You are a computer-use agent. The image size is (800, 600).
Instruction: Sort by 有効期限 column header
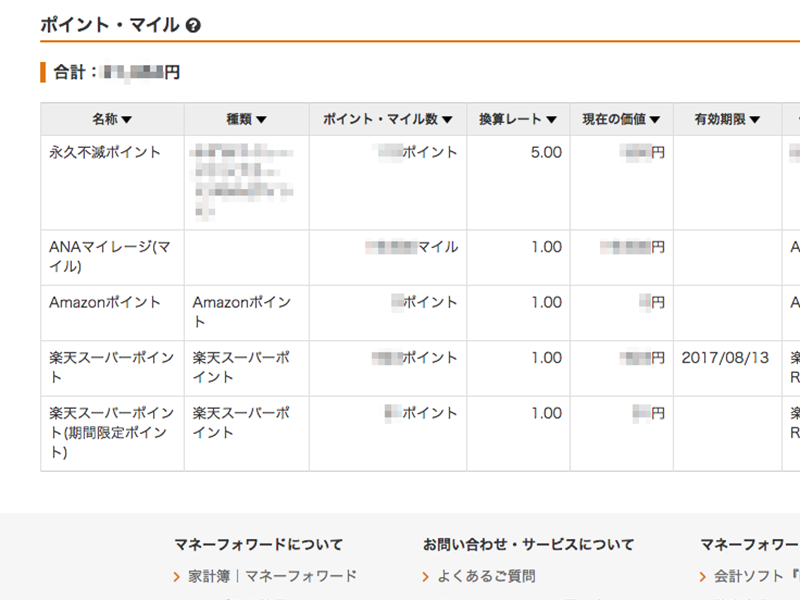coord(727,119)
